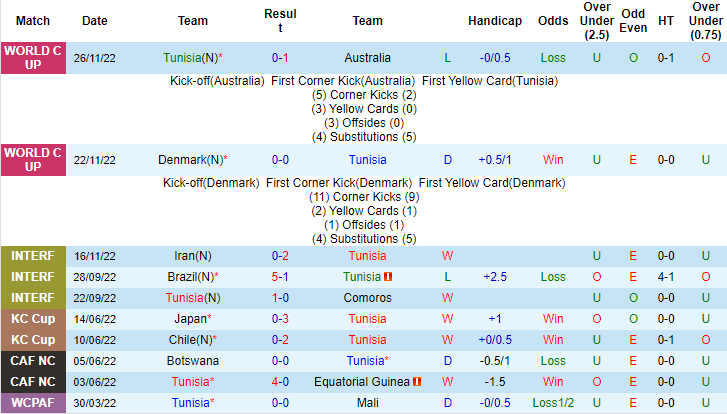Click the Handicap column header
Image resolution: width=727 pixels, height=414 pixels.
(x=495, y=21)
